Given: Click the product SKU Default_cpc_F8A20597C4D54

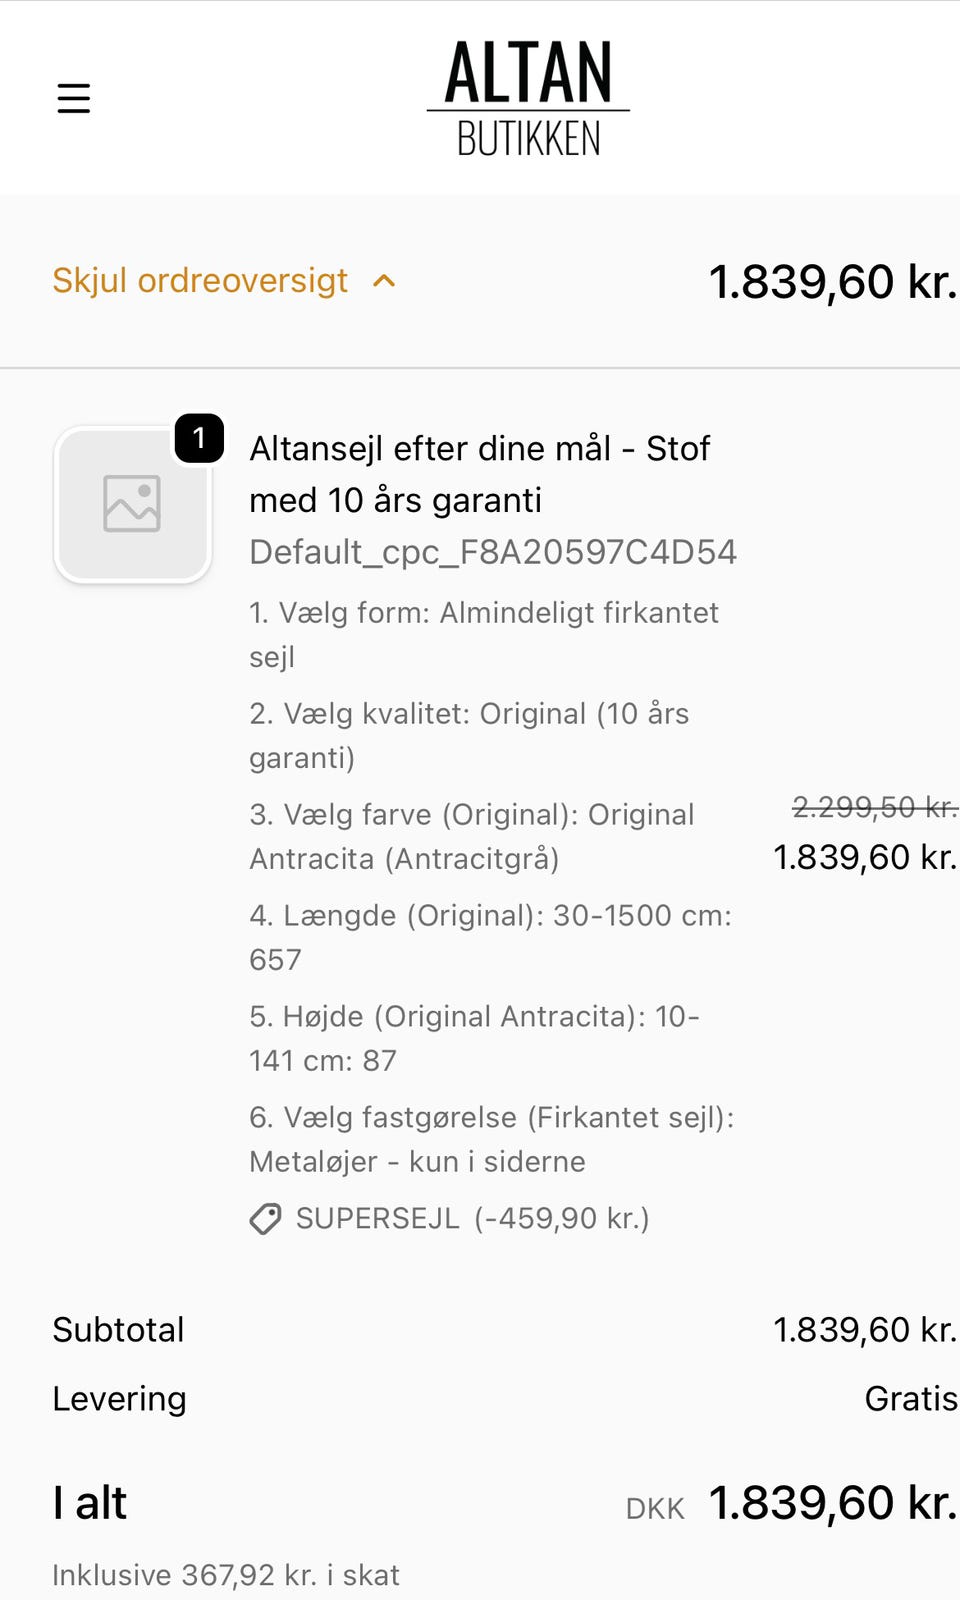Looking at the screenshot, I should point(493,552).
